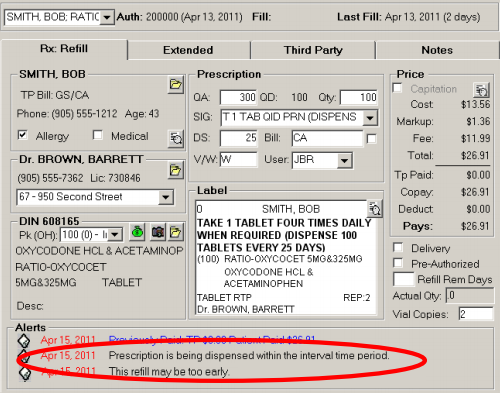
Task: Select alert 'This refill may be too early.'
Action: (169, 372)
